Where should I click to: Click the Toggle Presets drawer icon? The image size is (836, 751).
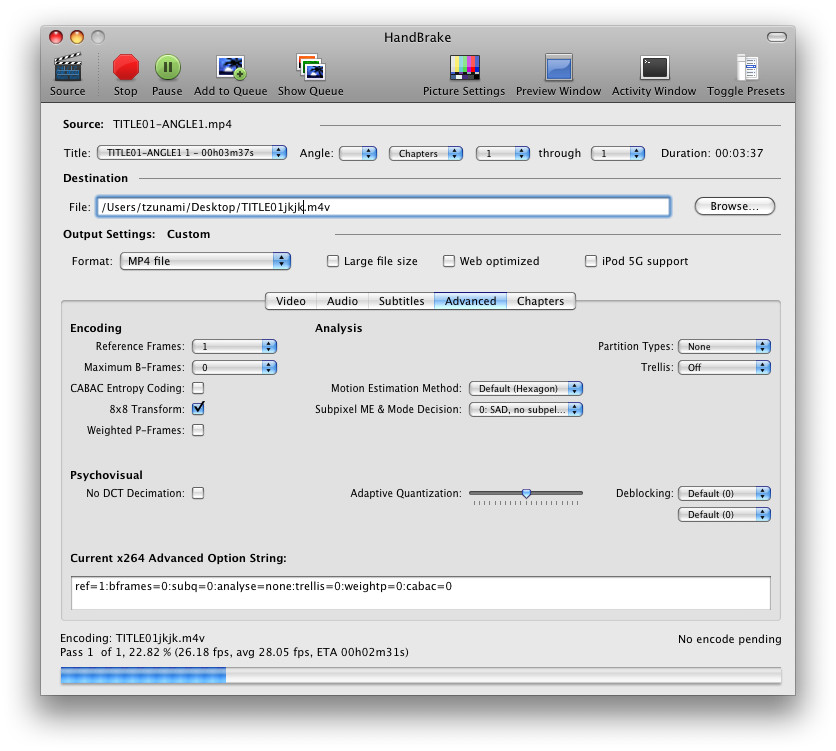point(746,67)
